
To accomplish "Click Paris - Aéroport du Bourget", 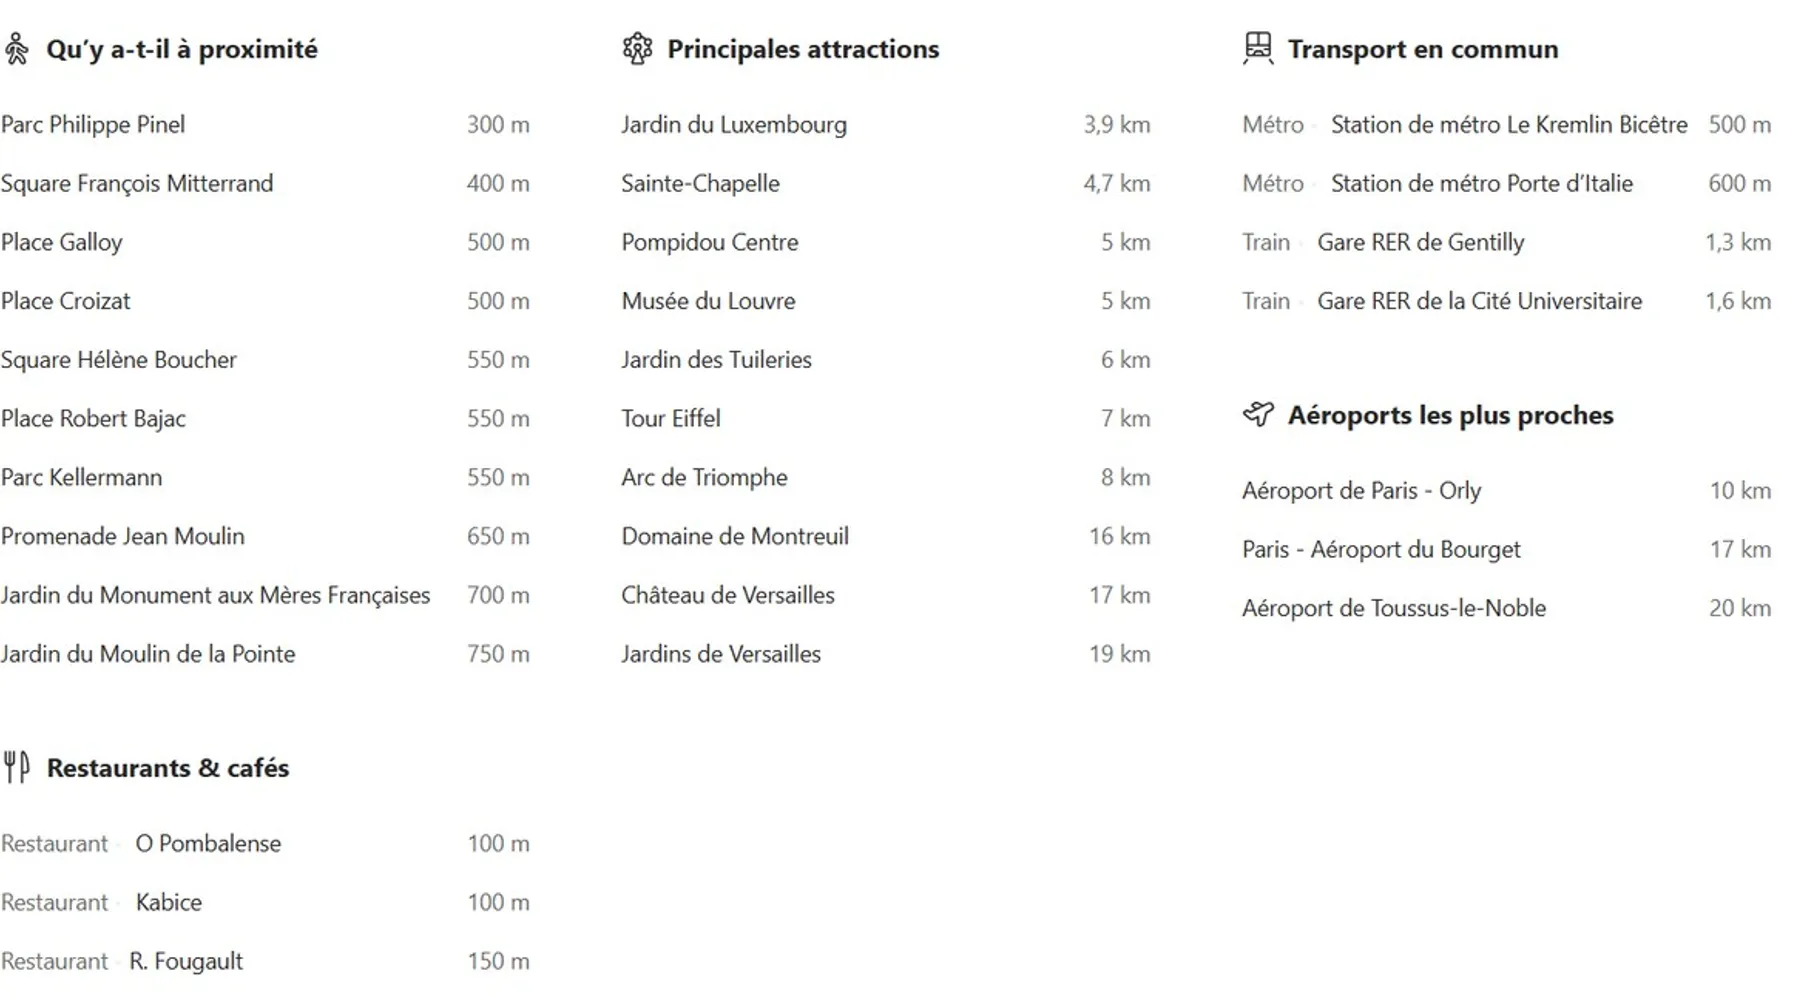I will point(1380,550).
